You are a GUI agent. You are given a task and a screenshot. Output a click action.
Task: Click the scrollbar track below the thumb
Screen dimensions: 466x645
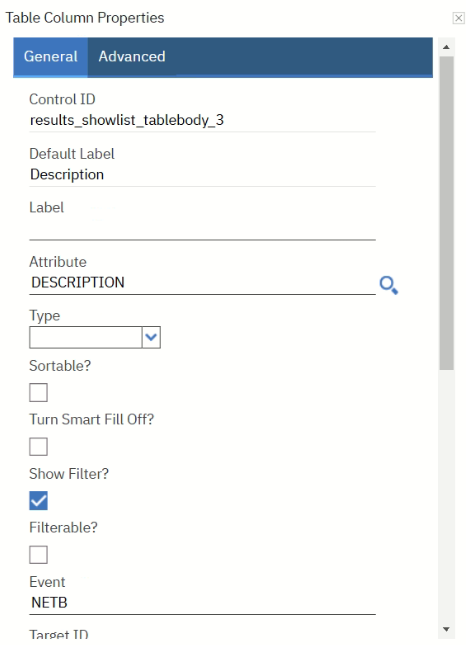446,496
